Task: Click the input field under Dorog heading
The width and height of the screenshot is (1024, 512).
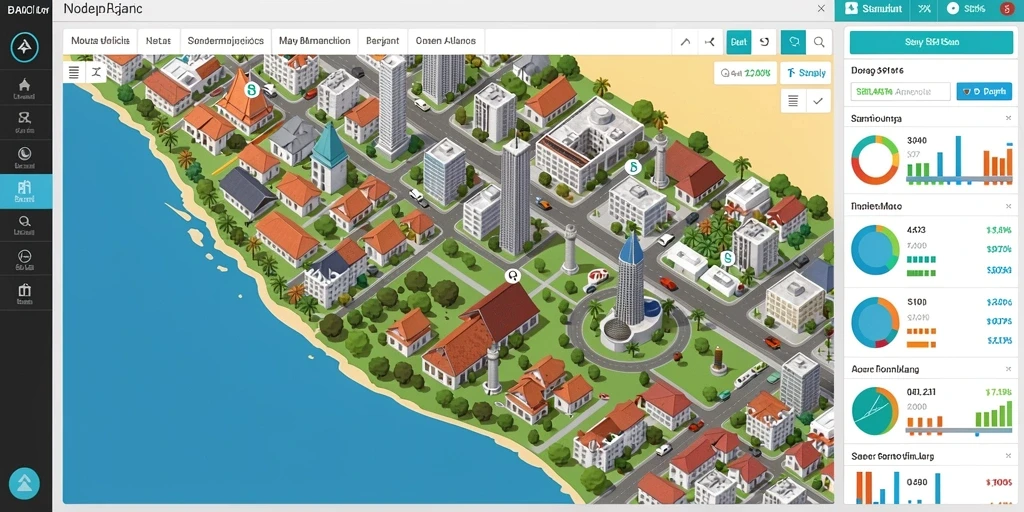Action: pos(901,91)
